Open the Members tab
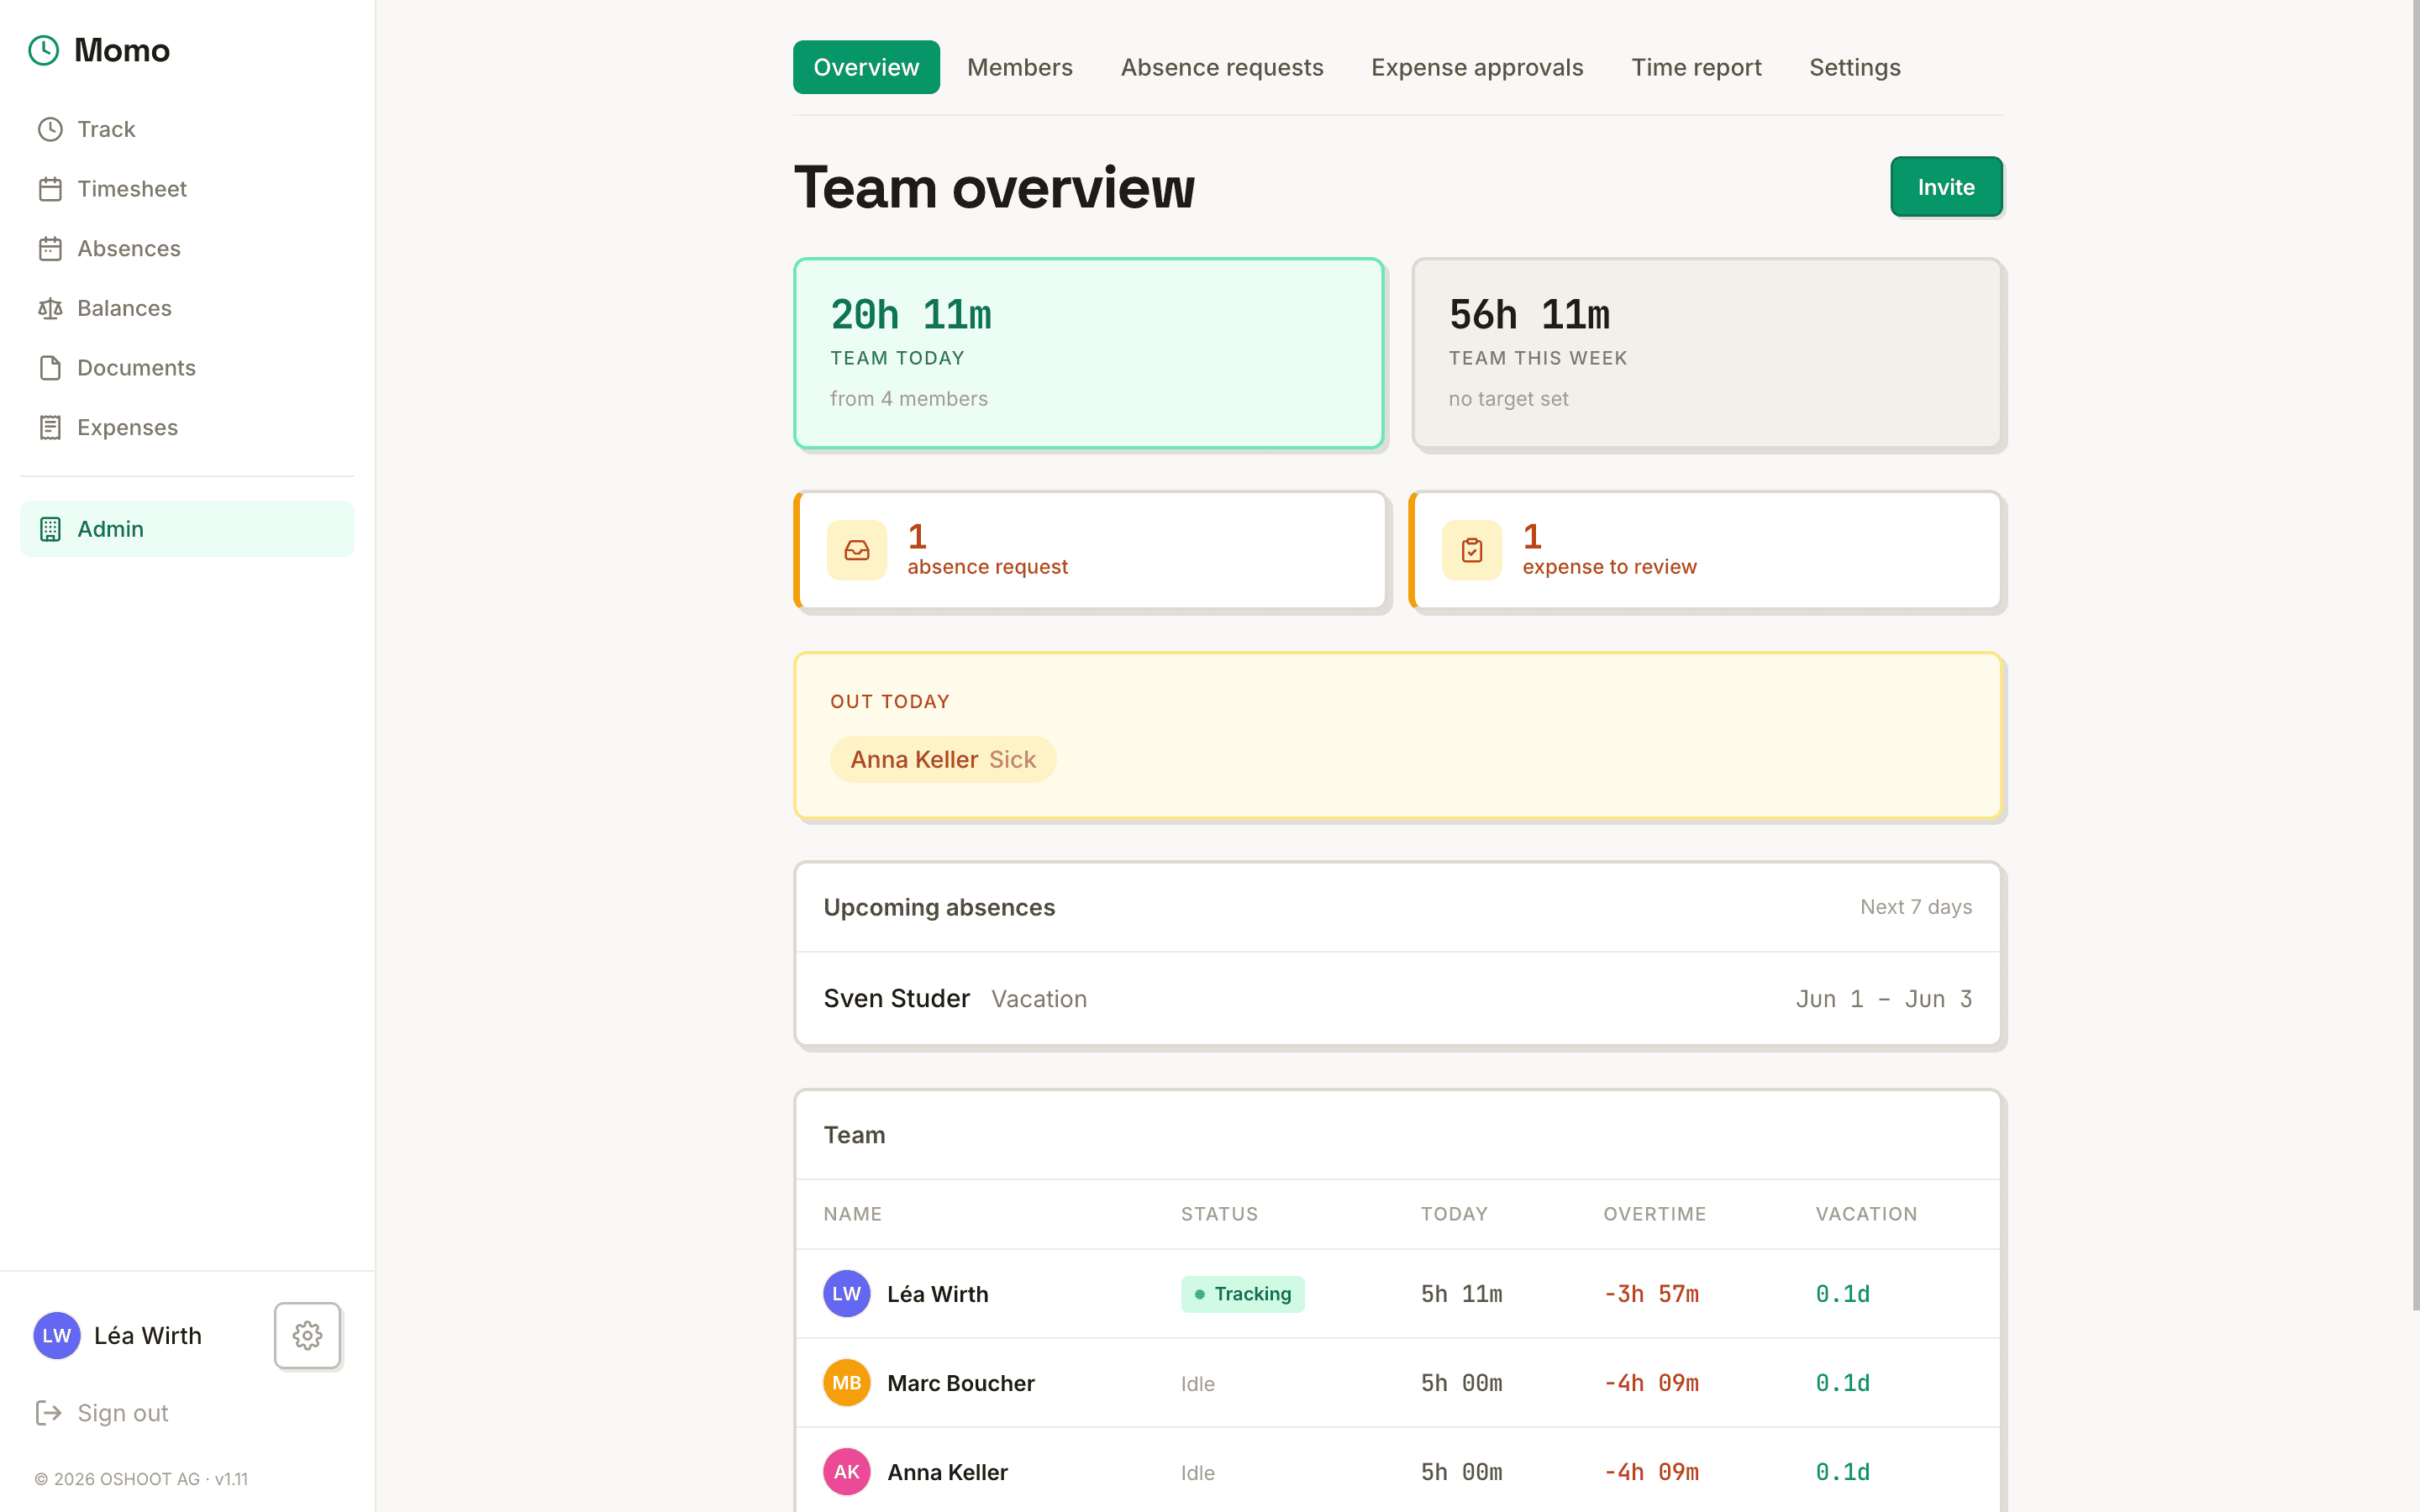Viewport: 2420px width, 1512px height. click(1020, 67)
